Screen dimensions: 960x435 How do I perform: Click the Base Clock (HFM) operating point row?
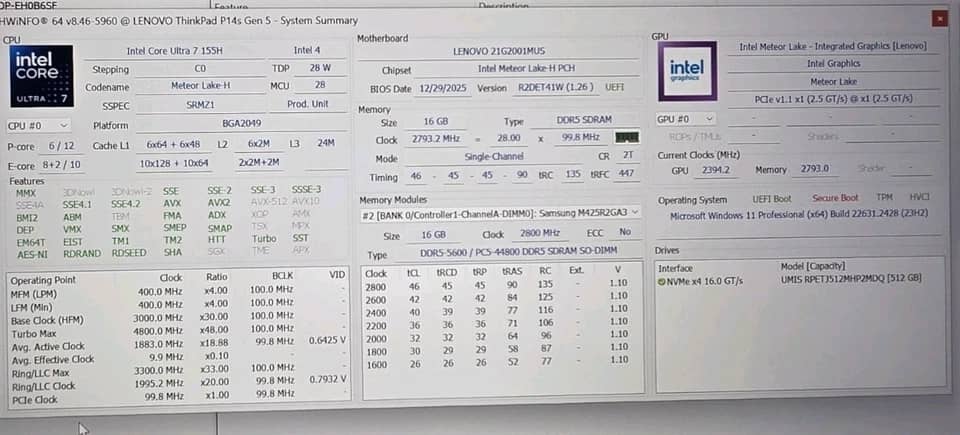click(178, 320)
